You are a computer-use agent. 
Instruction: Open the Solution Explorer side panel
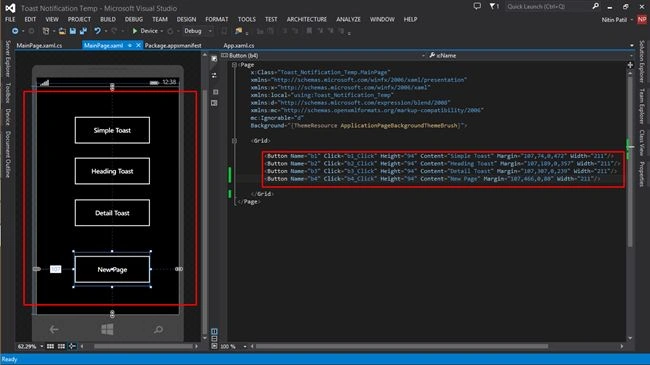(642, 61)
